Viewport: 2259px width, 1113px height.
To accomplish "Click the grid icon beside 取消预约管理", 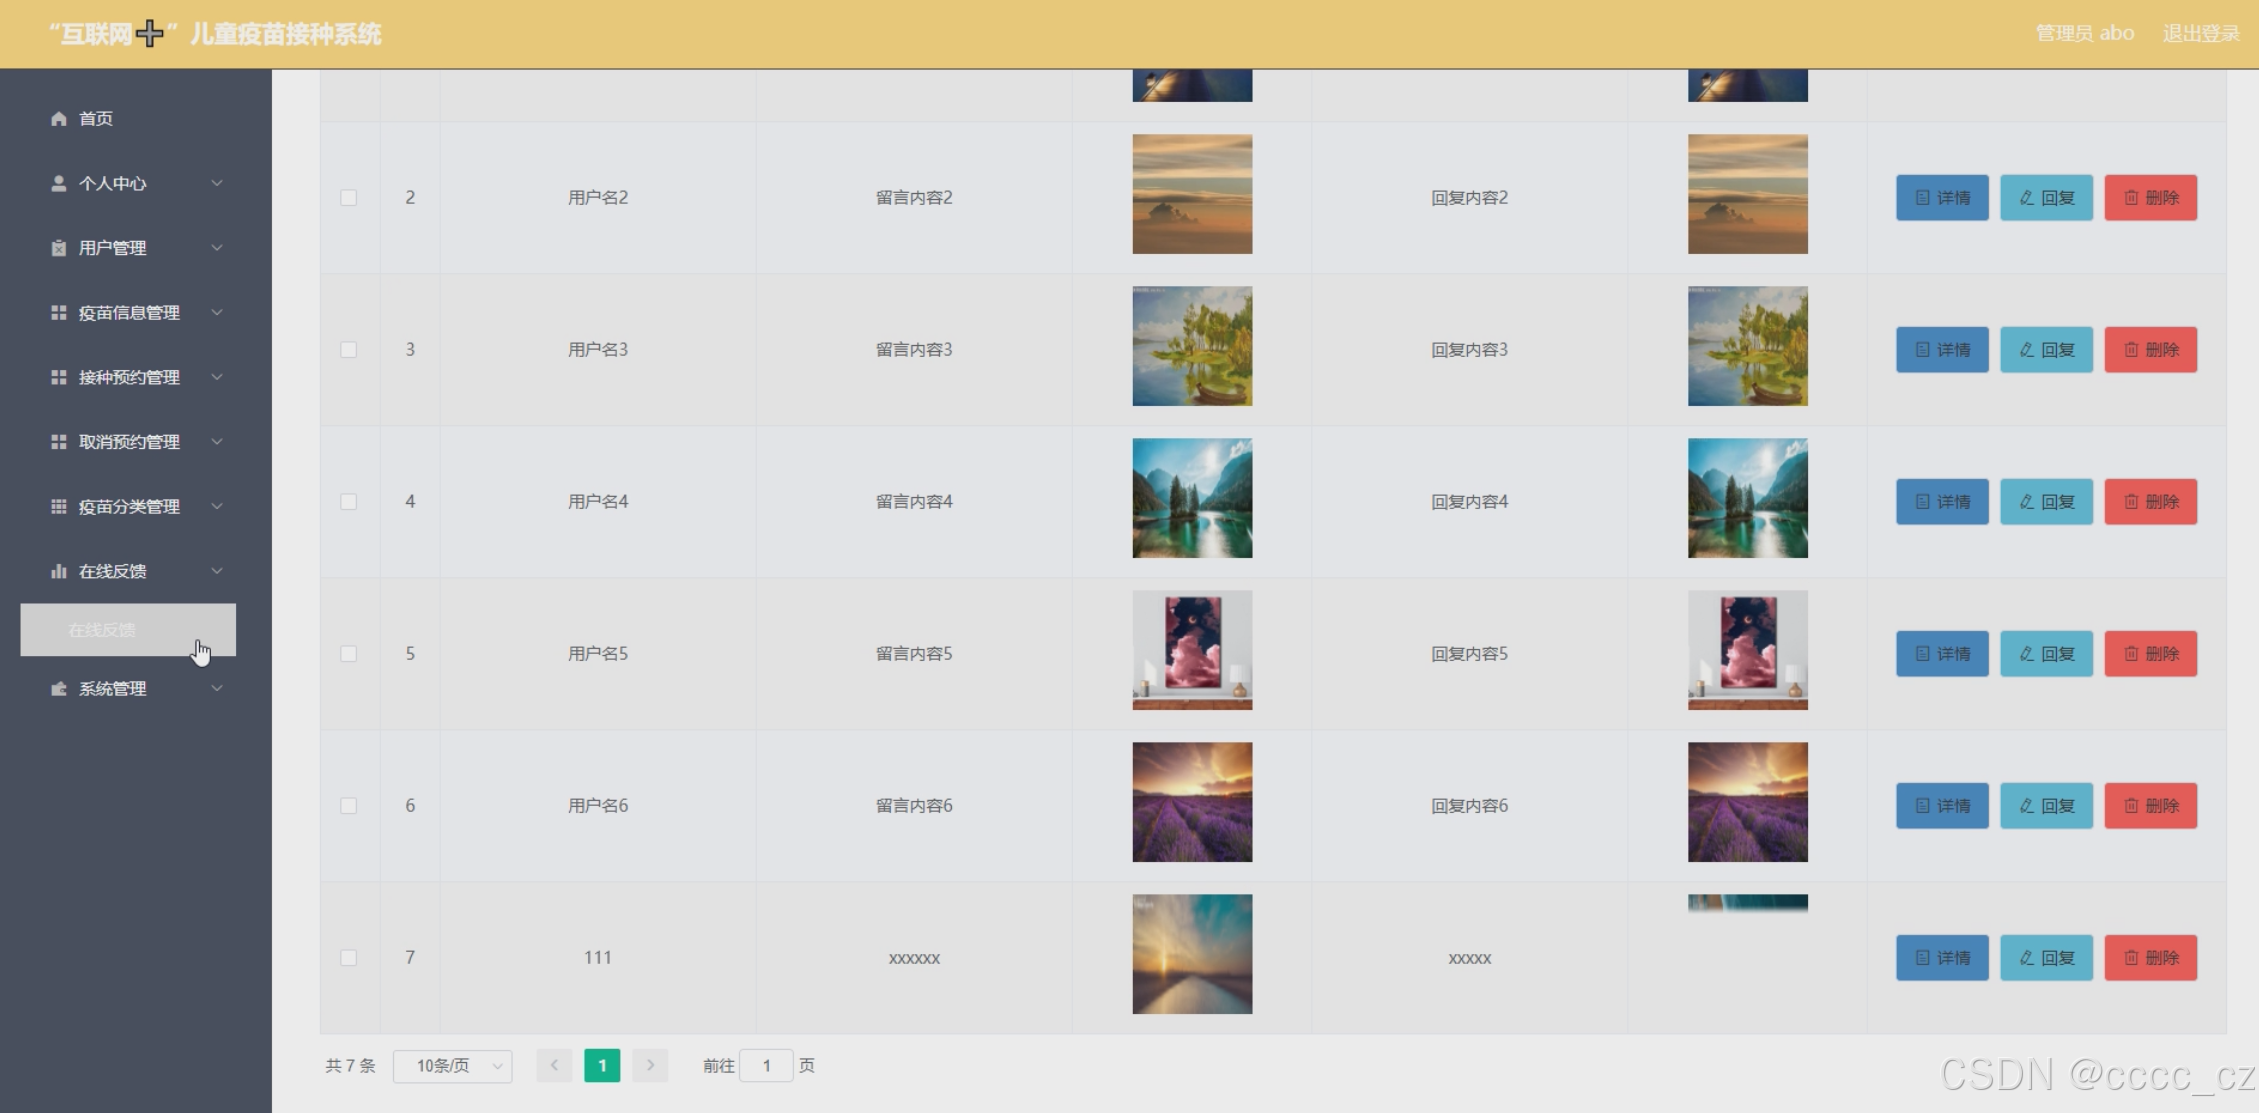I will [59, 442].
